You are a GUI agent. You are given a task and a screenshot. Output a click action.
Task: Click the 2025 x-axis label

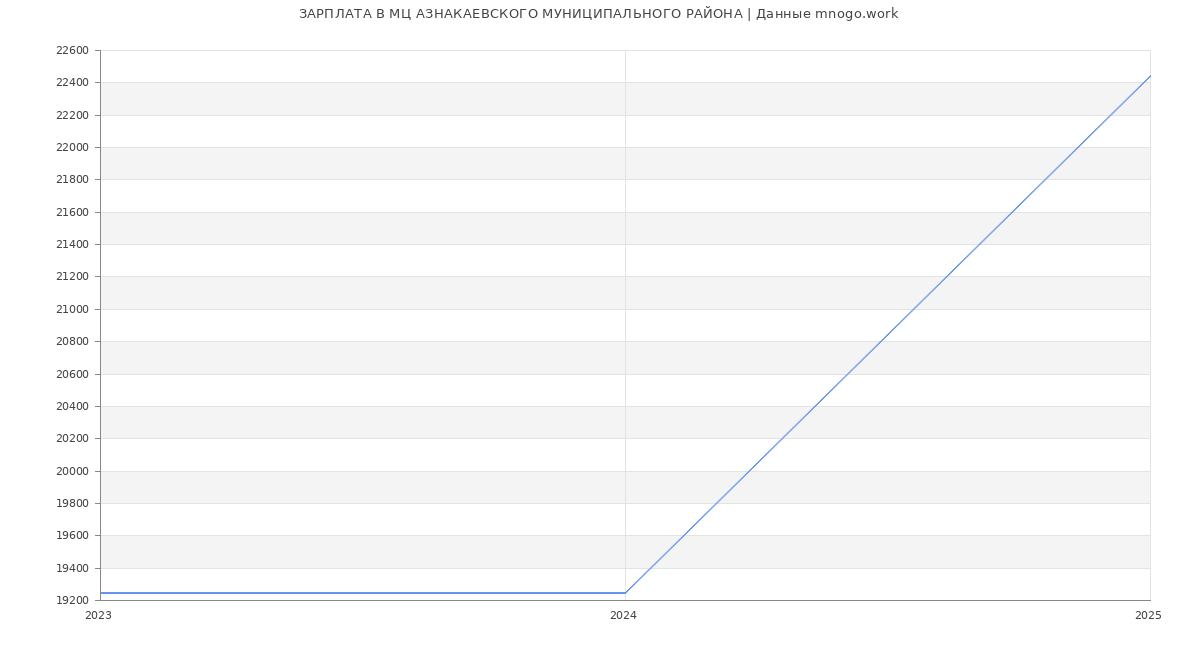pos(1148,616)
